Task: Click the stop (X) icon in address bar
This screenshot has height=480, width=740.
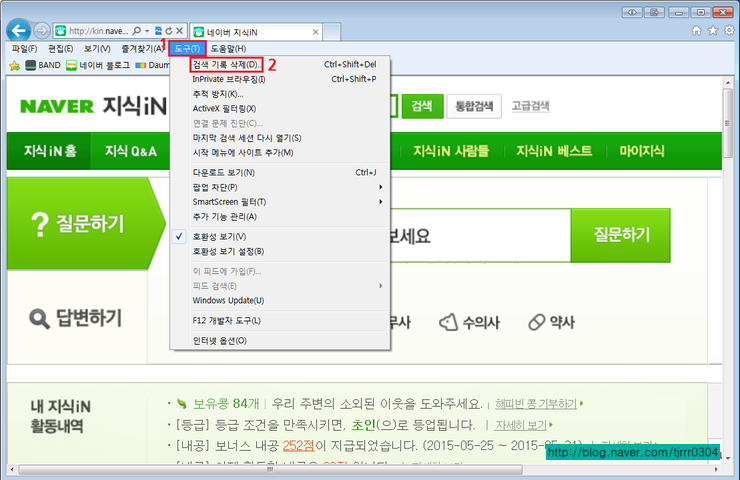Action: 179,31
